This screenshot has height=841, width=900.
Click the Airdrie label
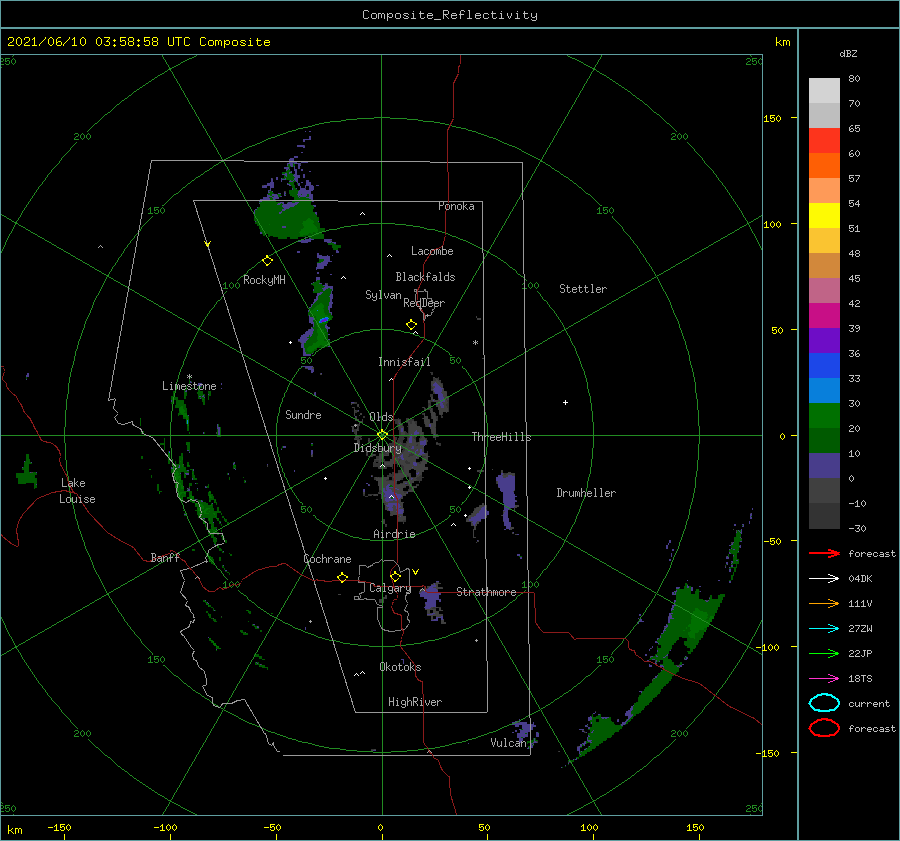click(x=394, y=534)
